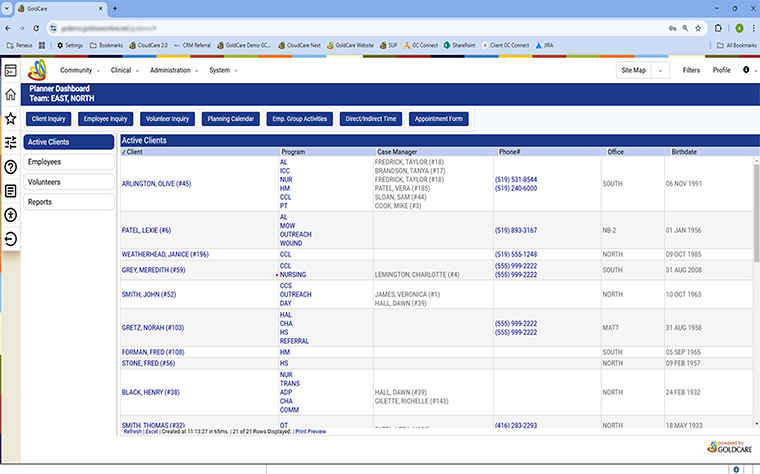Open the browser zoom magnifier icon
Image resolution: width=760 pixels, height=474 pixels.
click(x=685, y=28)
